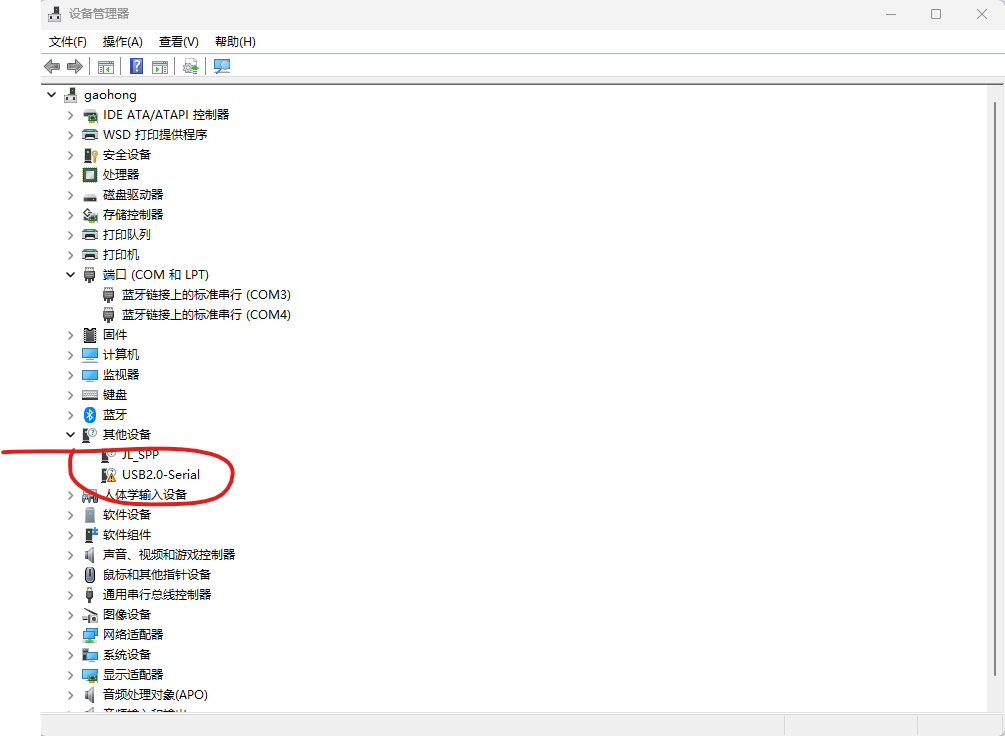Image resolution: width=1005 pixels, height=736 pixels.
Task: Collapse the 端口 (COM 和 LPT) branch
Action: click(69, 274)
